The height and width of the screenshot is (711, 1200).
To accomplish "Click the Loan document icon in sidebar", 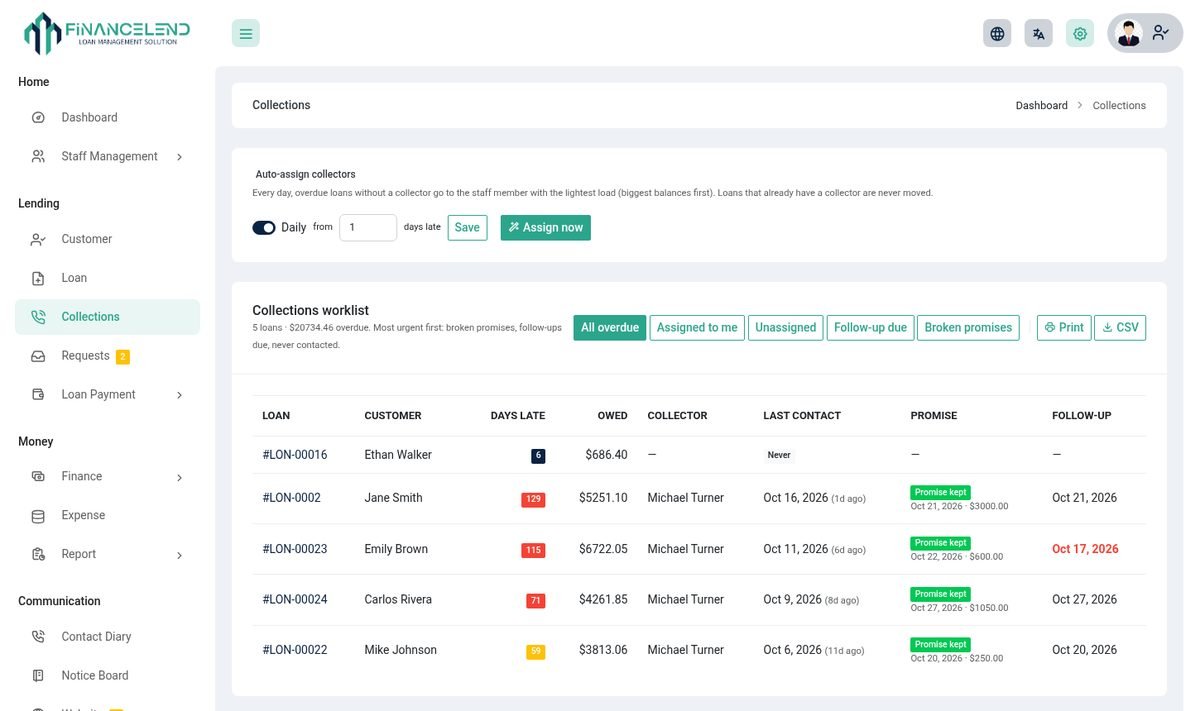I will 38,278.
